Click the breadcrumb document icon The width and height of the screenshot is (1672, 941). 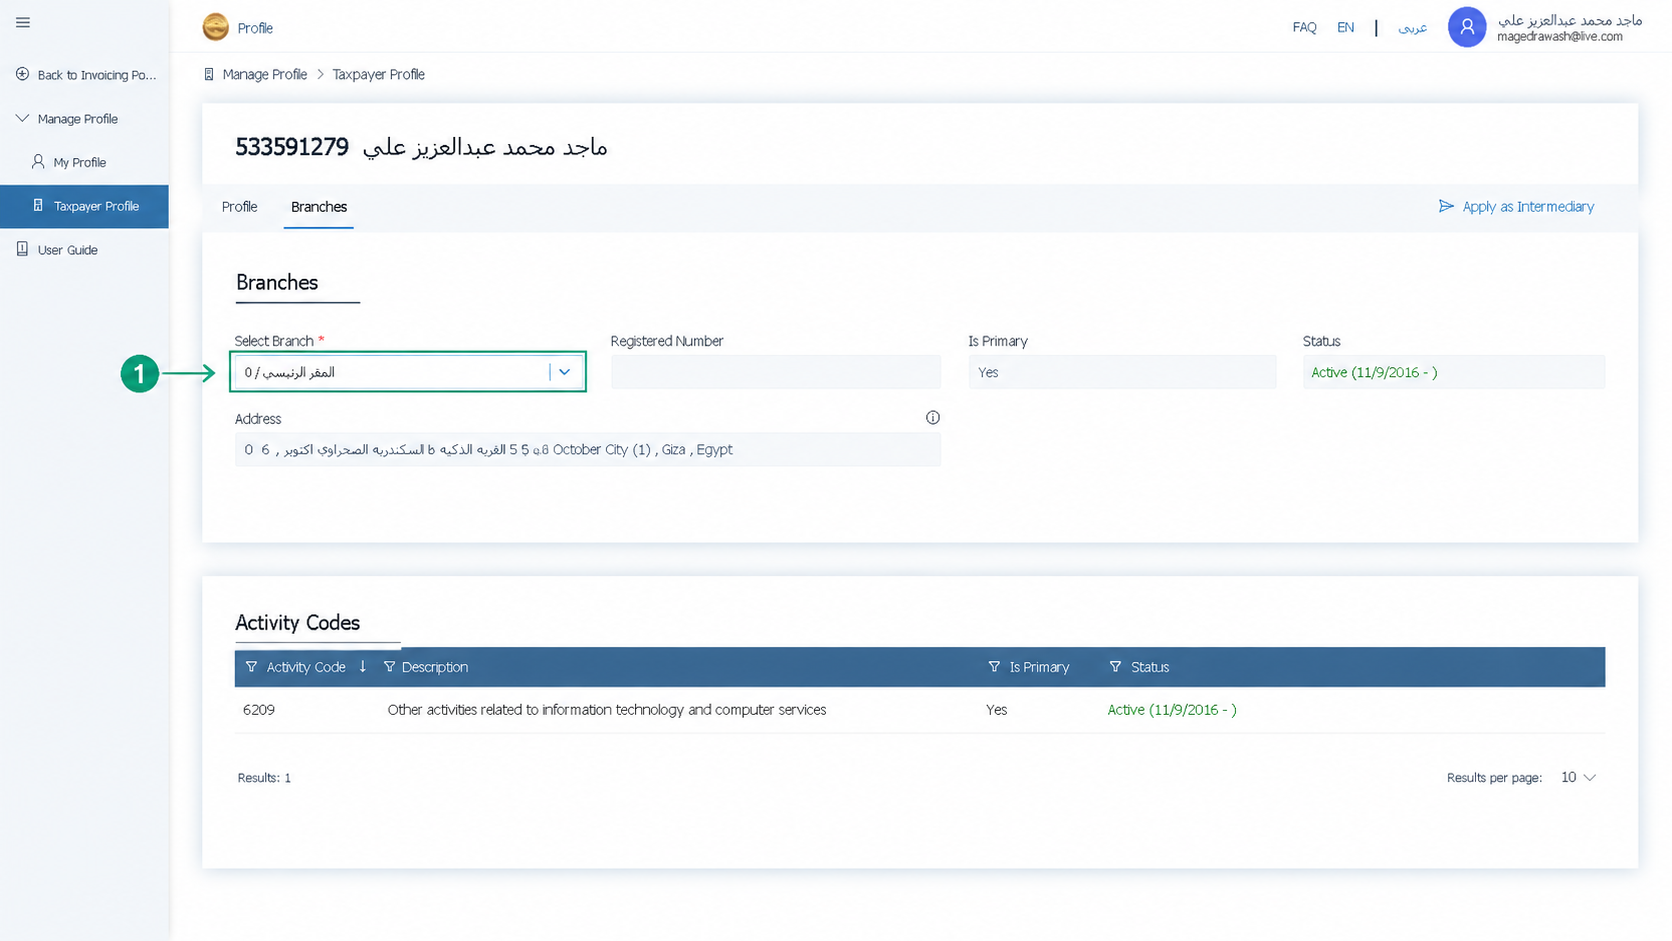click(x=209, y=74)
